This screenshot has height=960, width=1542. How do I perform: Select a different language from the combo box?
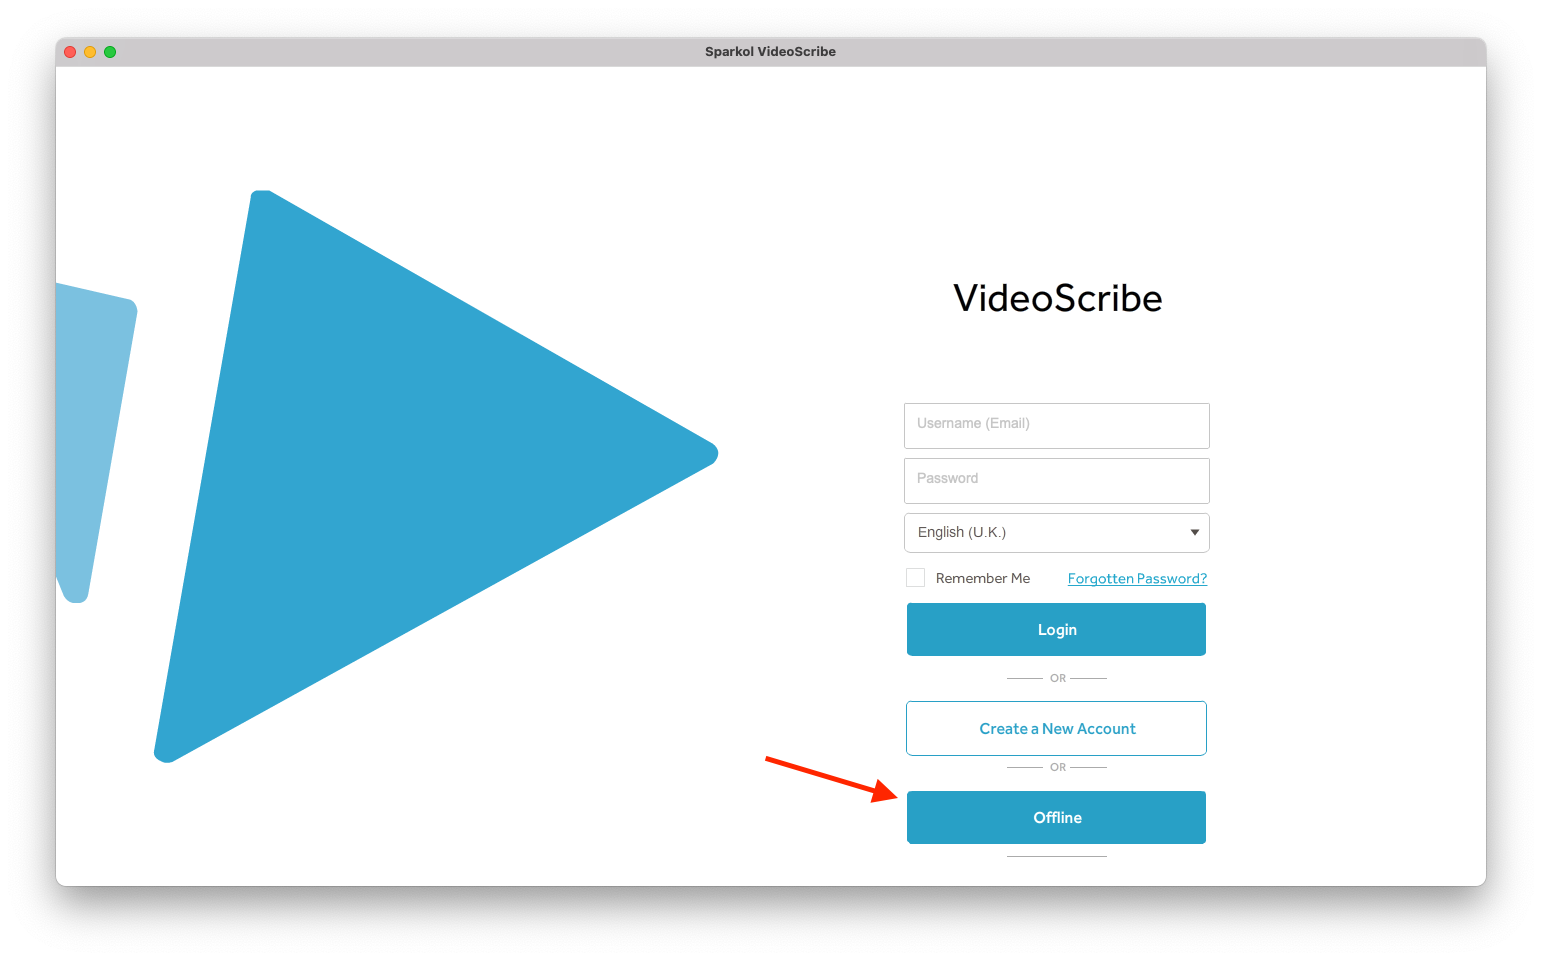coord(1056,532)
